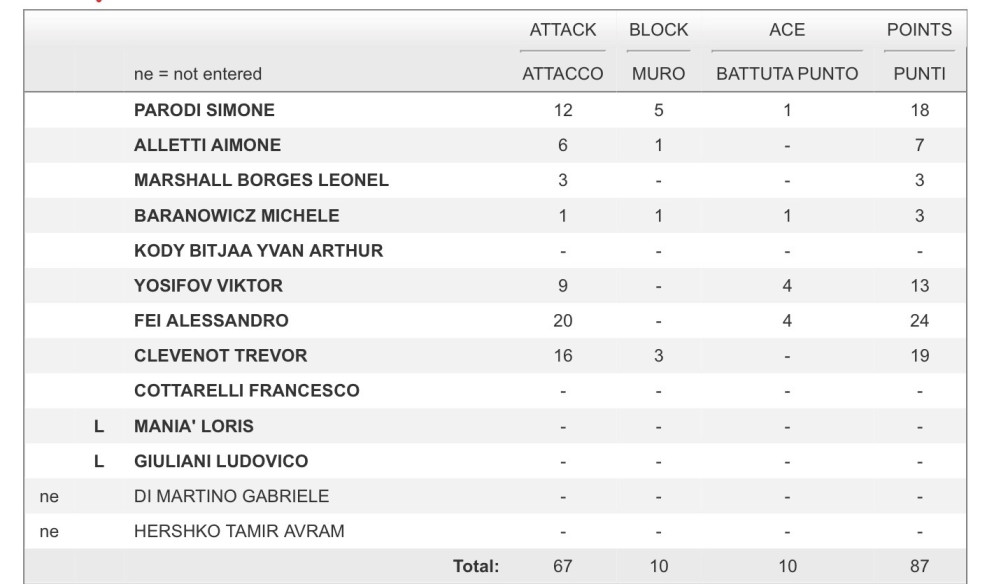Select the ACE column header

787,30
